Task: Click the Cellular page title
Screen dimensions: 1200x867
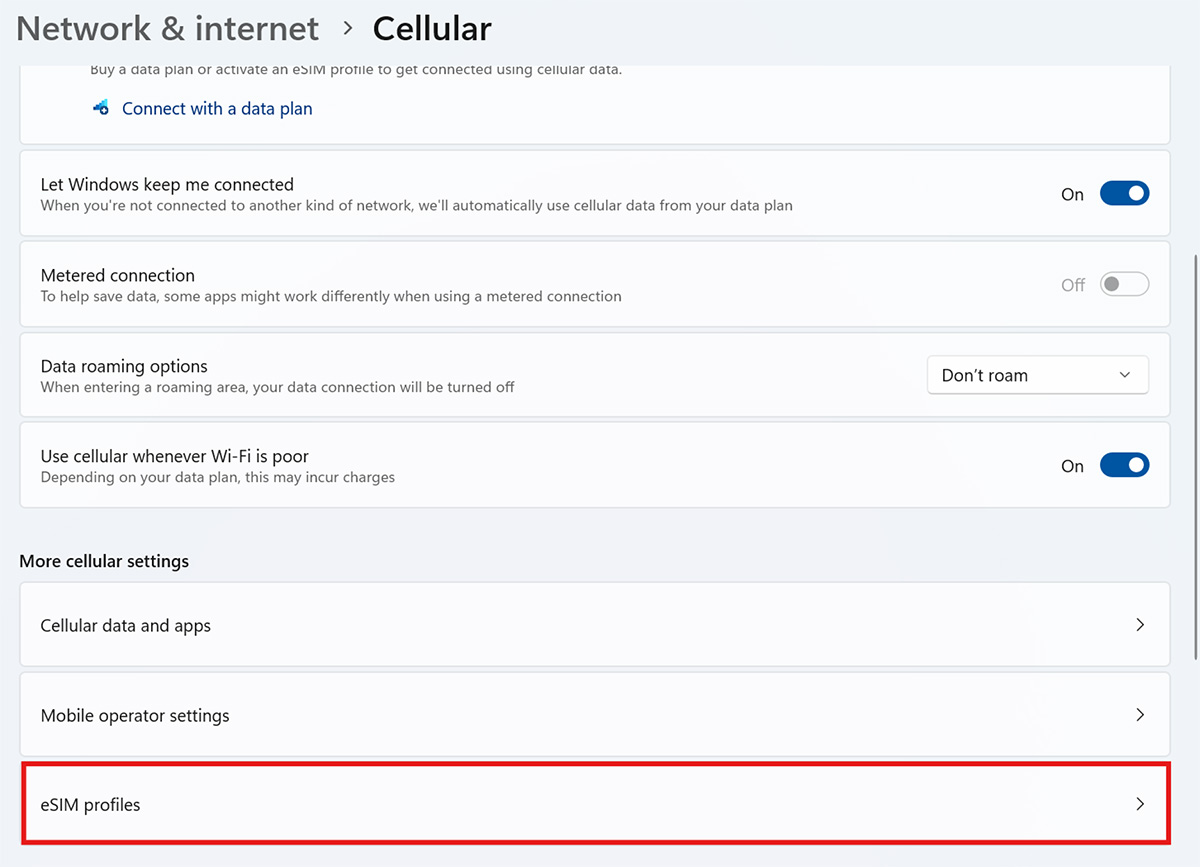Action: point(432,28)
